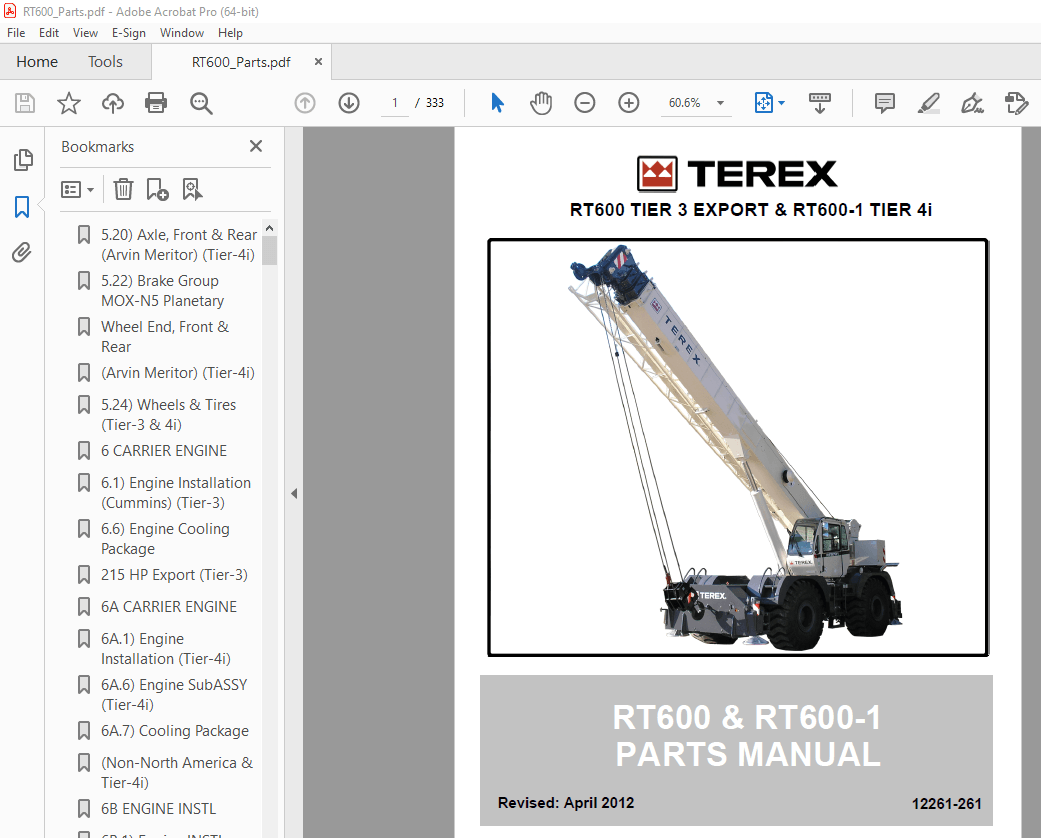Viewport: 1041px width, 838px height.
Task: Collapse the left panel with the arrow
Action: (293, 493)
